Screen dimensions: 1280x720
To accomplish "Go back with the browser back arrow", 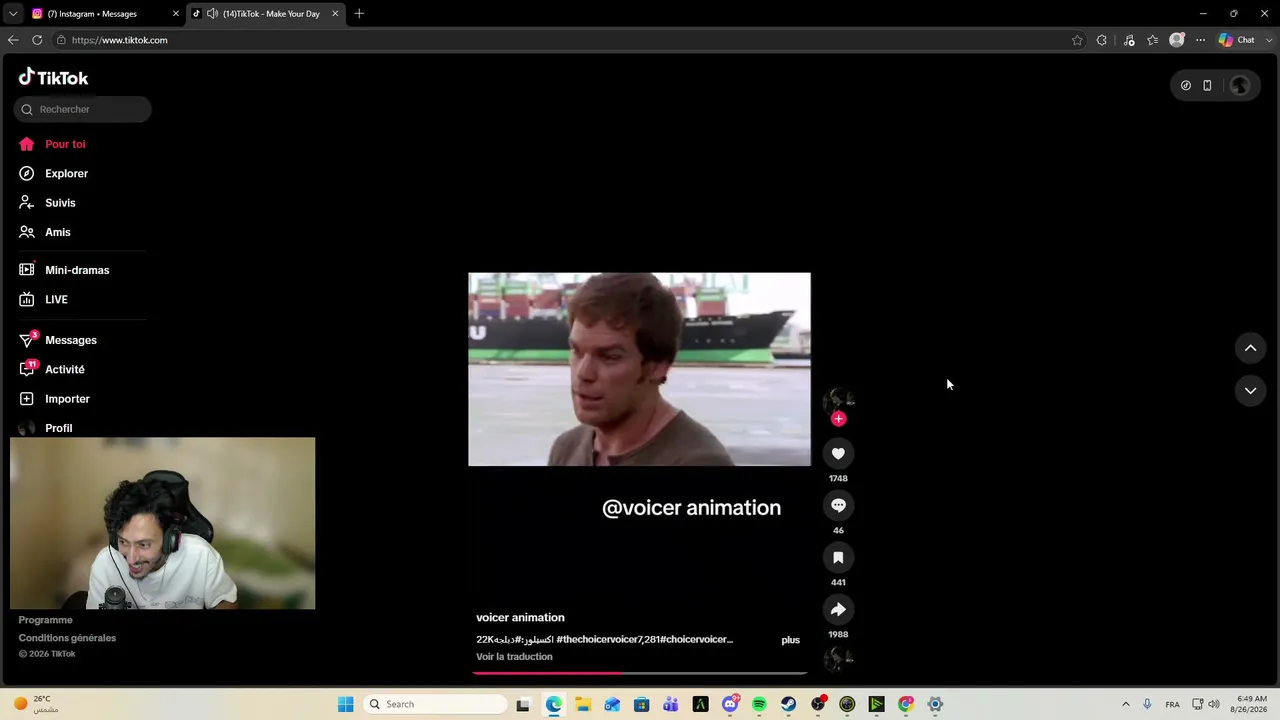I will point(13,40).
